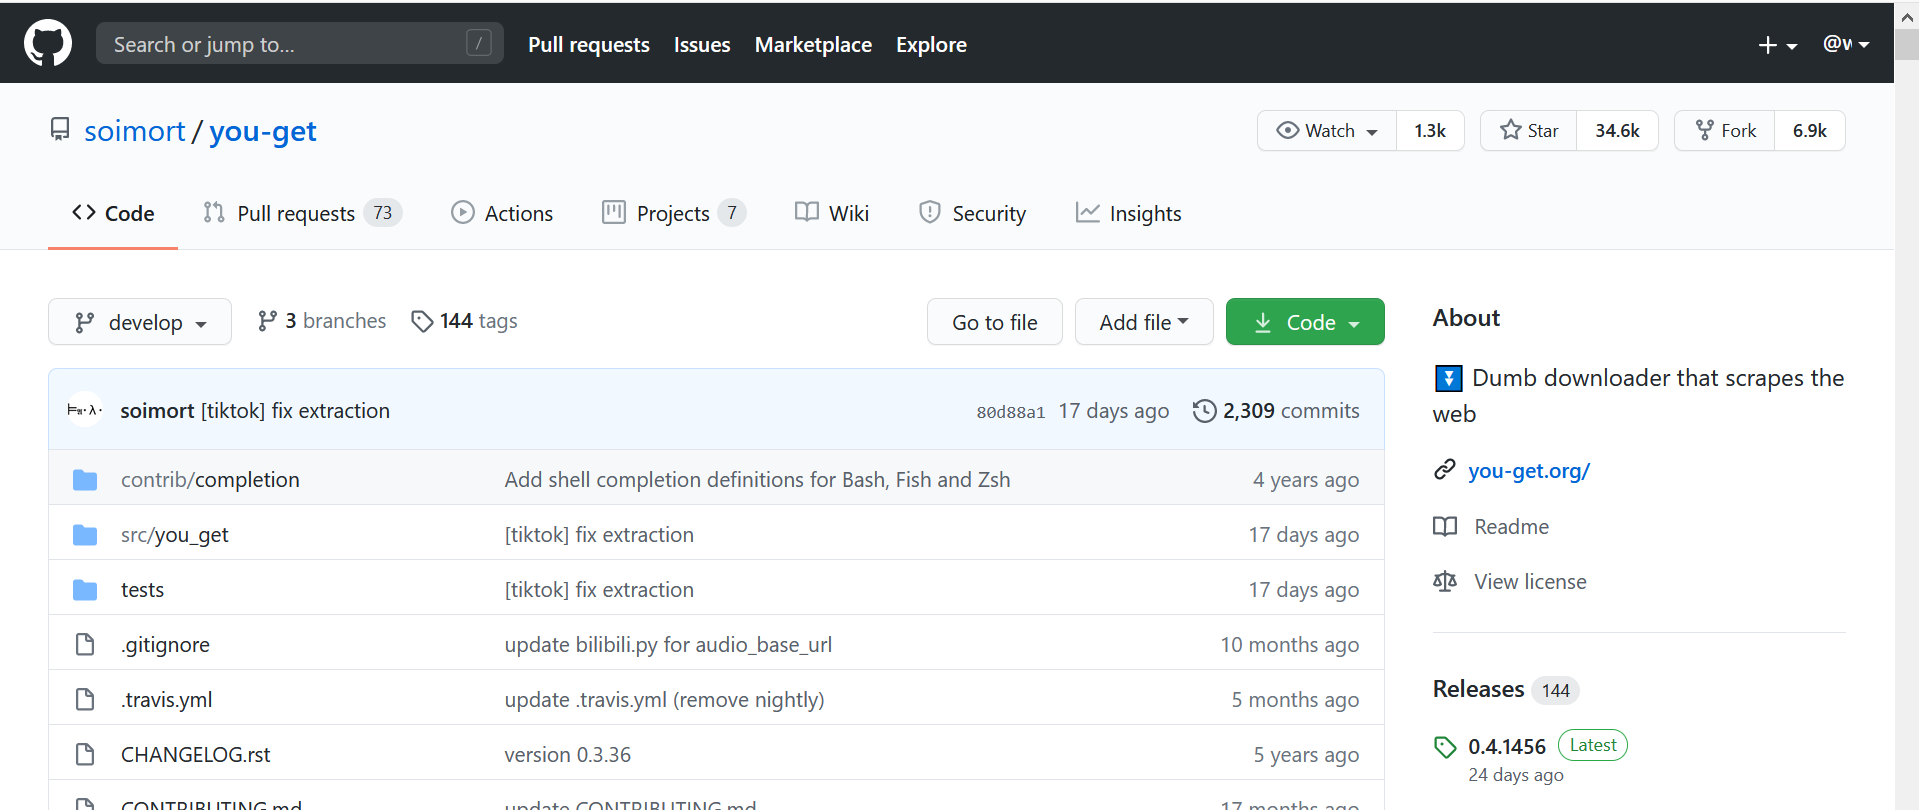Click file icon for .gitignore
The height and width of the screenshot is (810, 1919).
(x=85, y=645)
